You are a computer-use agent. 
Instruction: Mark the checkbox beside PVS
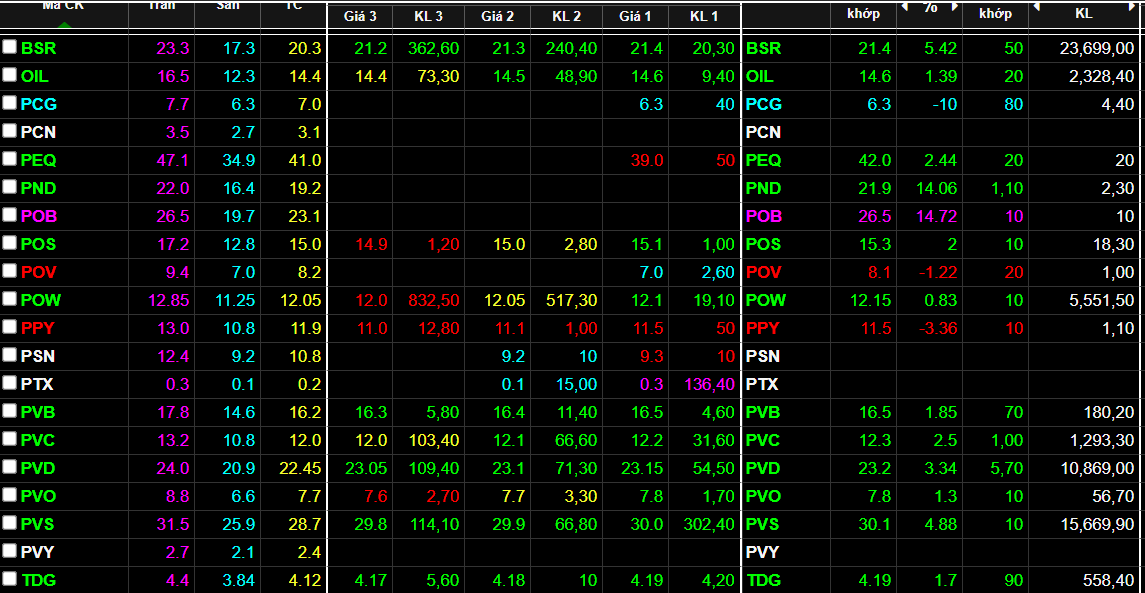(10, 523)
